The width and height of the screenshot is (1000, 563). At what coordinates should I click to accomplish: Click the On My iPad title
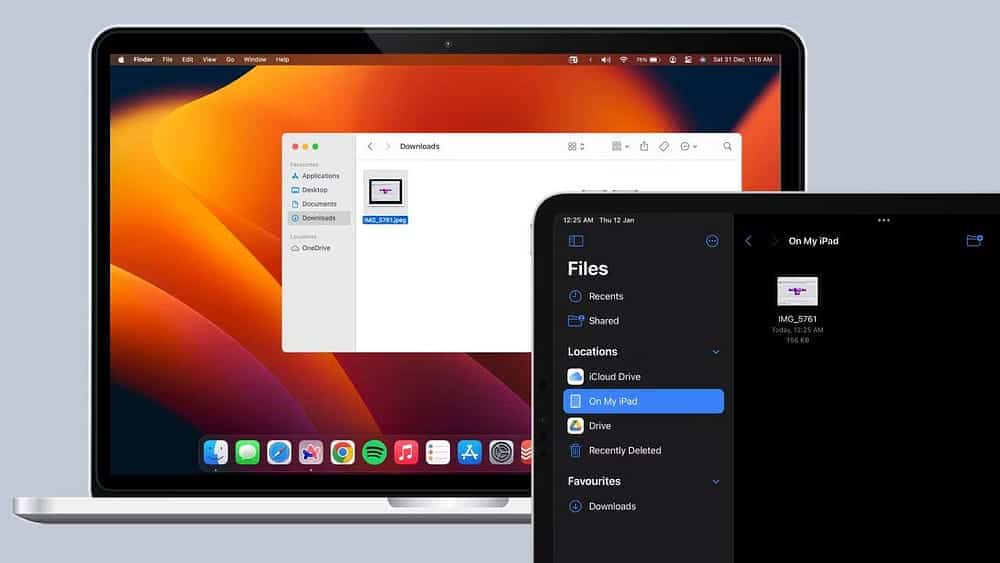coord(813,241)
